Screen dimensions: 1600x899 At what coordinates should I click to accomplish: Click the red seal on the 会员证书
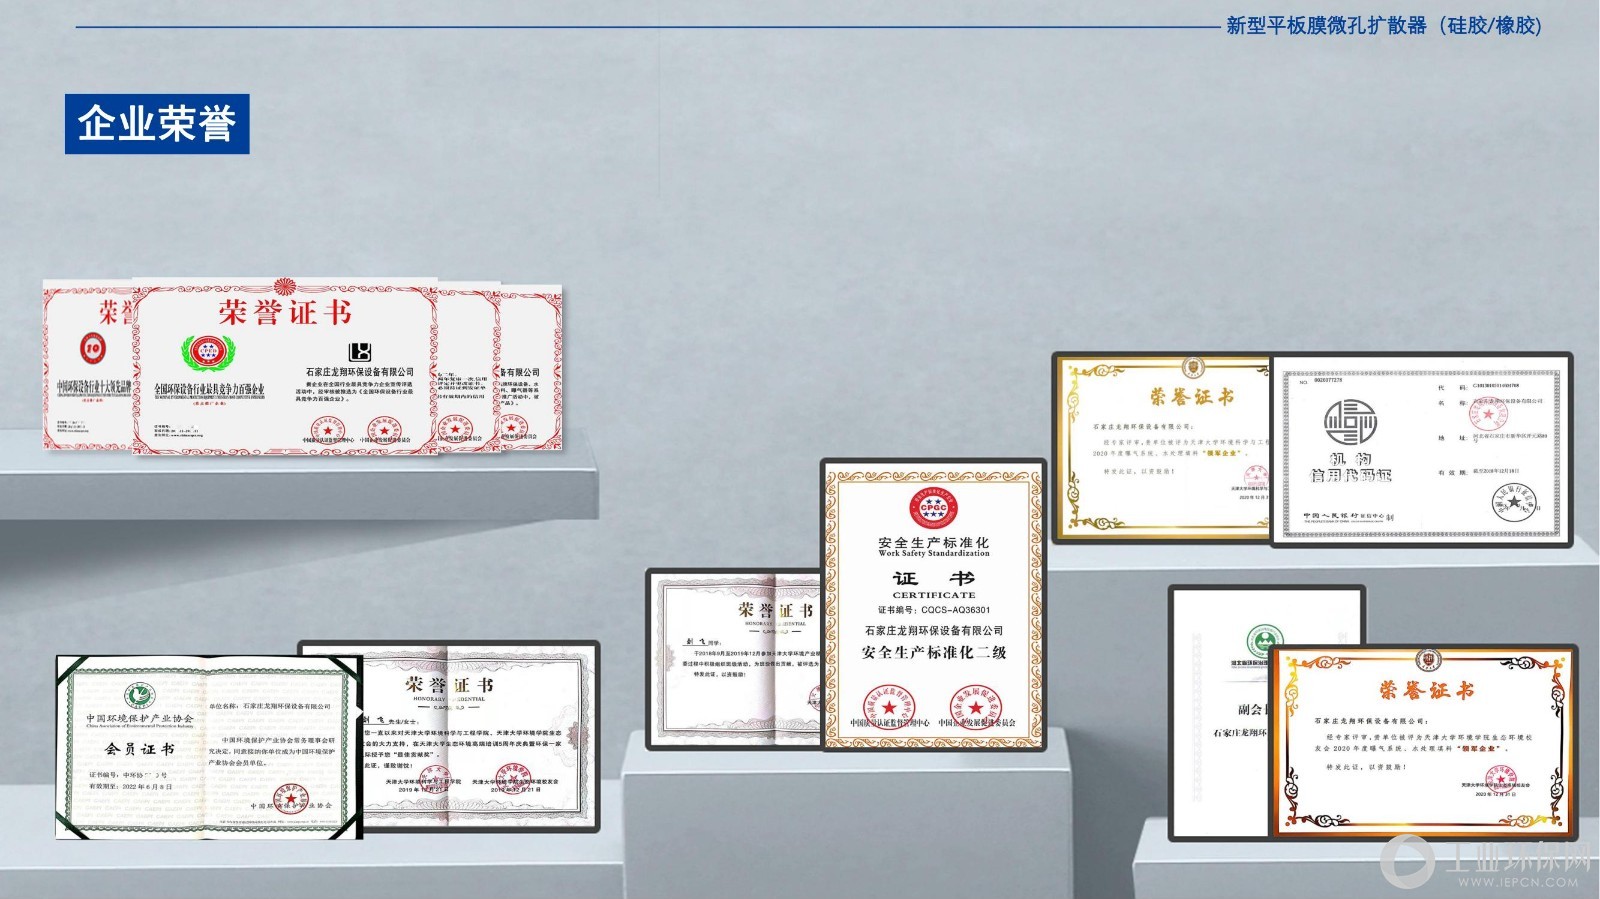(290, 799)
